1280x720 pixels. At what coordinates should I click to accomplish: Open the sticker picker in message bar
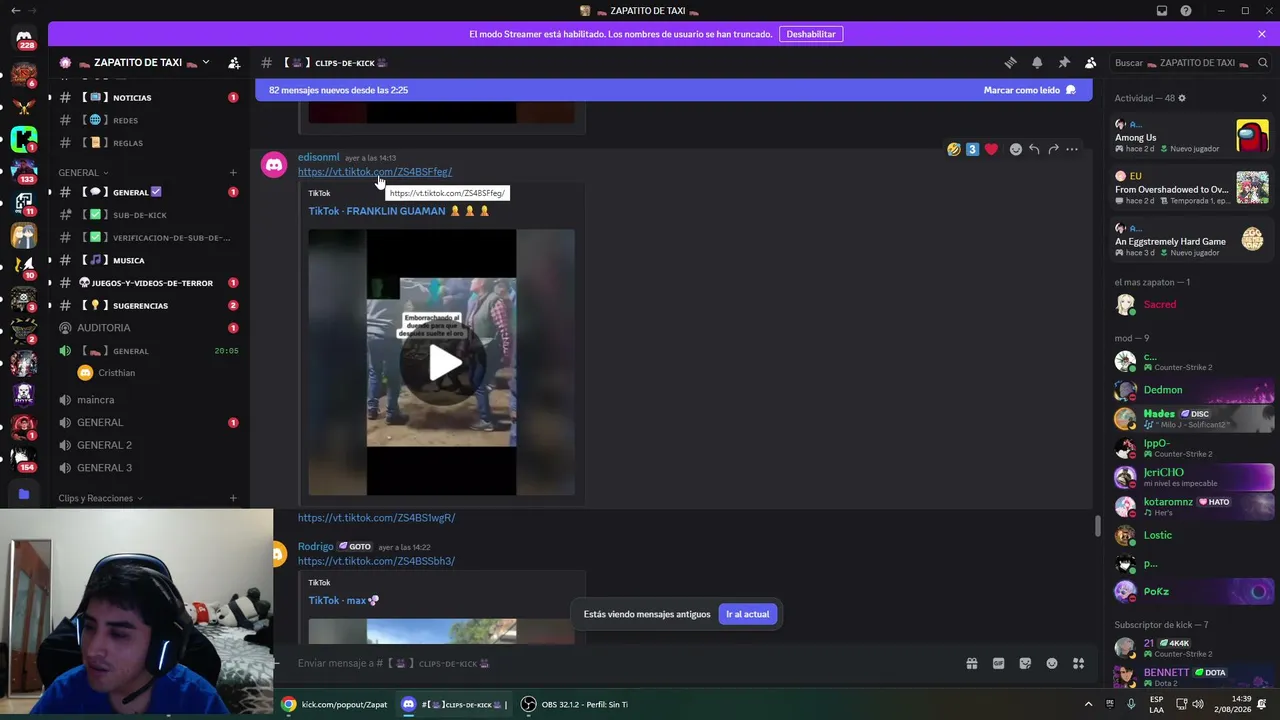click(x=1025, y=663)
